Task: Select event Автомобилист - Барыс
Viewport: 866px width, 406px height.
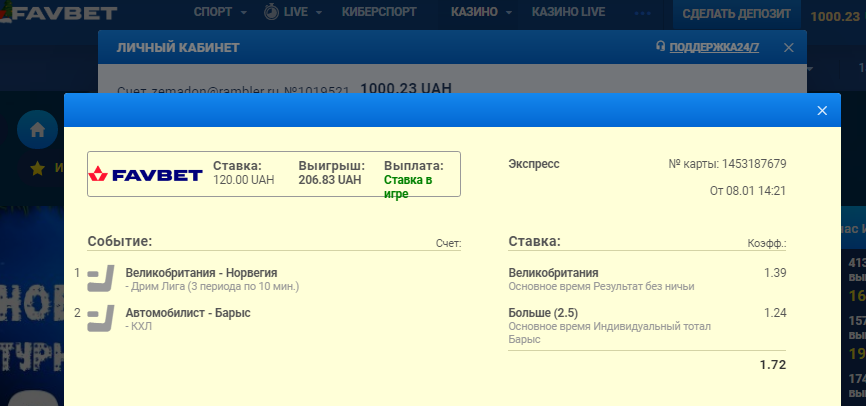Action: (x=188, y=313)
